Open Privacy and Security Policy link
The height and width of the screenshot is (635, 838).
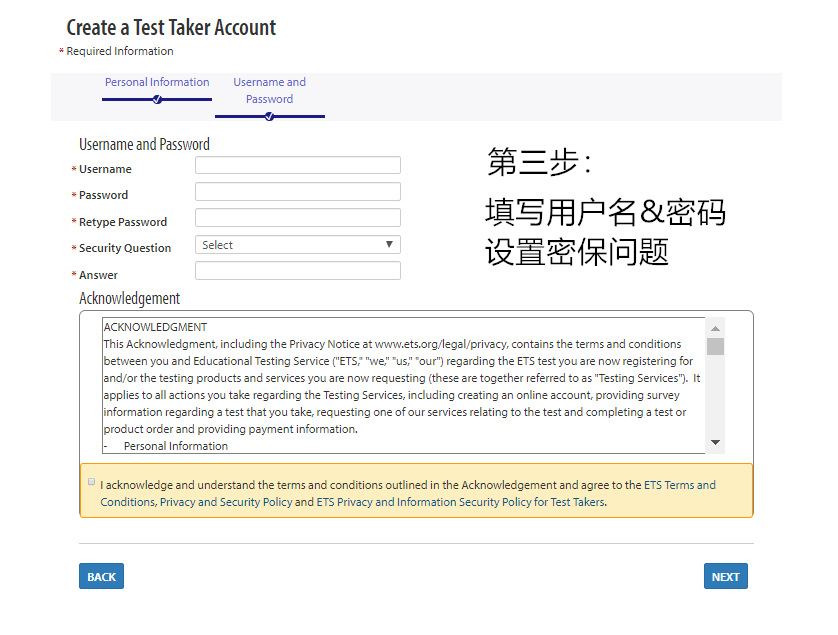[226, 502]
